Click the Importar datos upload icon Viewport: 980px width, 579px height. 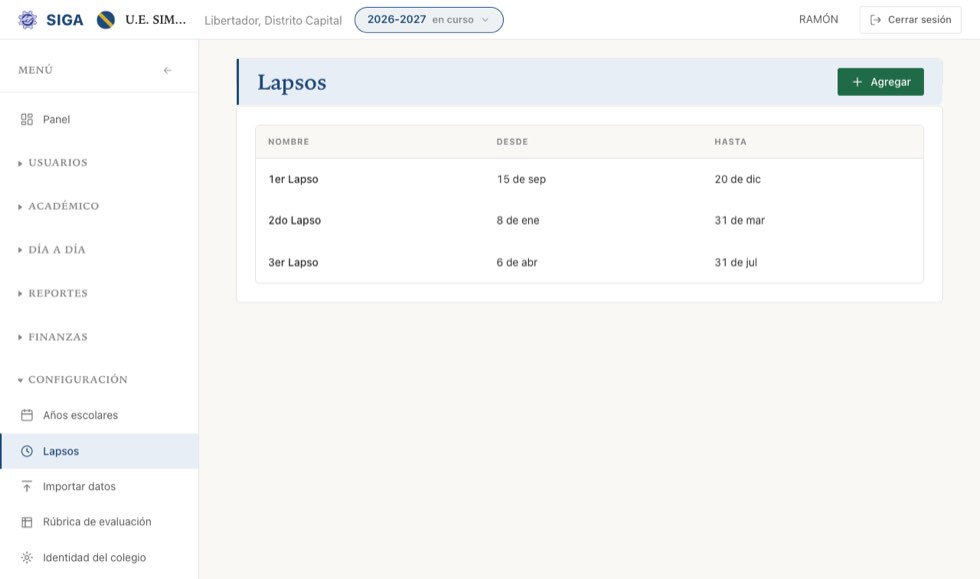(27, 486)
